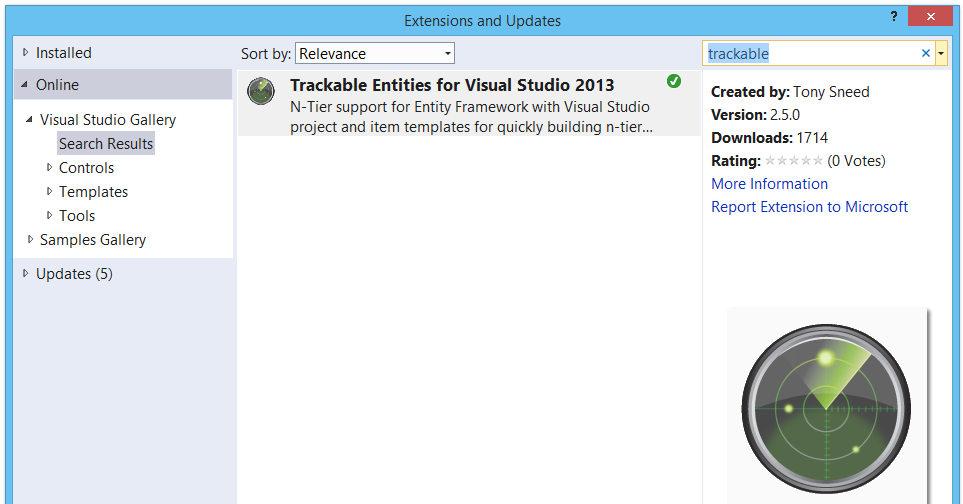Select the Templates tree item
The height and width of the screenshot is (504, 963).
pos(93,192)
